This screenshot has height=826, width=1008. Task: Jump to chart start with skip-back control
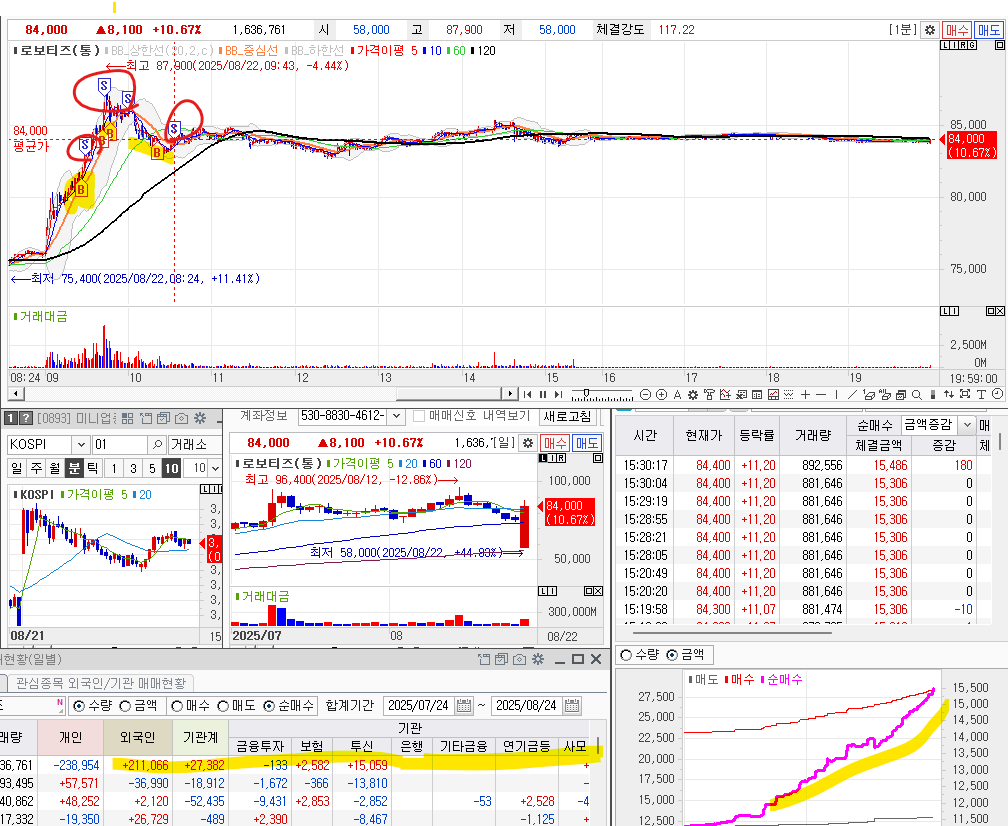[527, 395]
